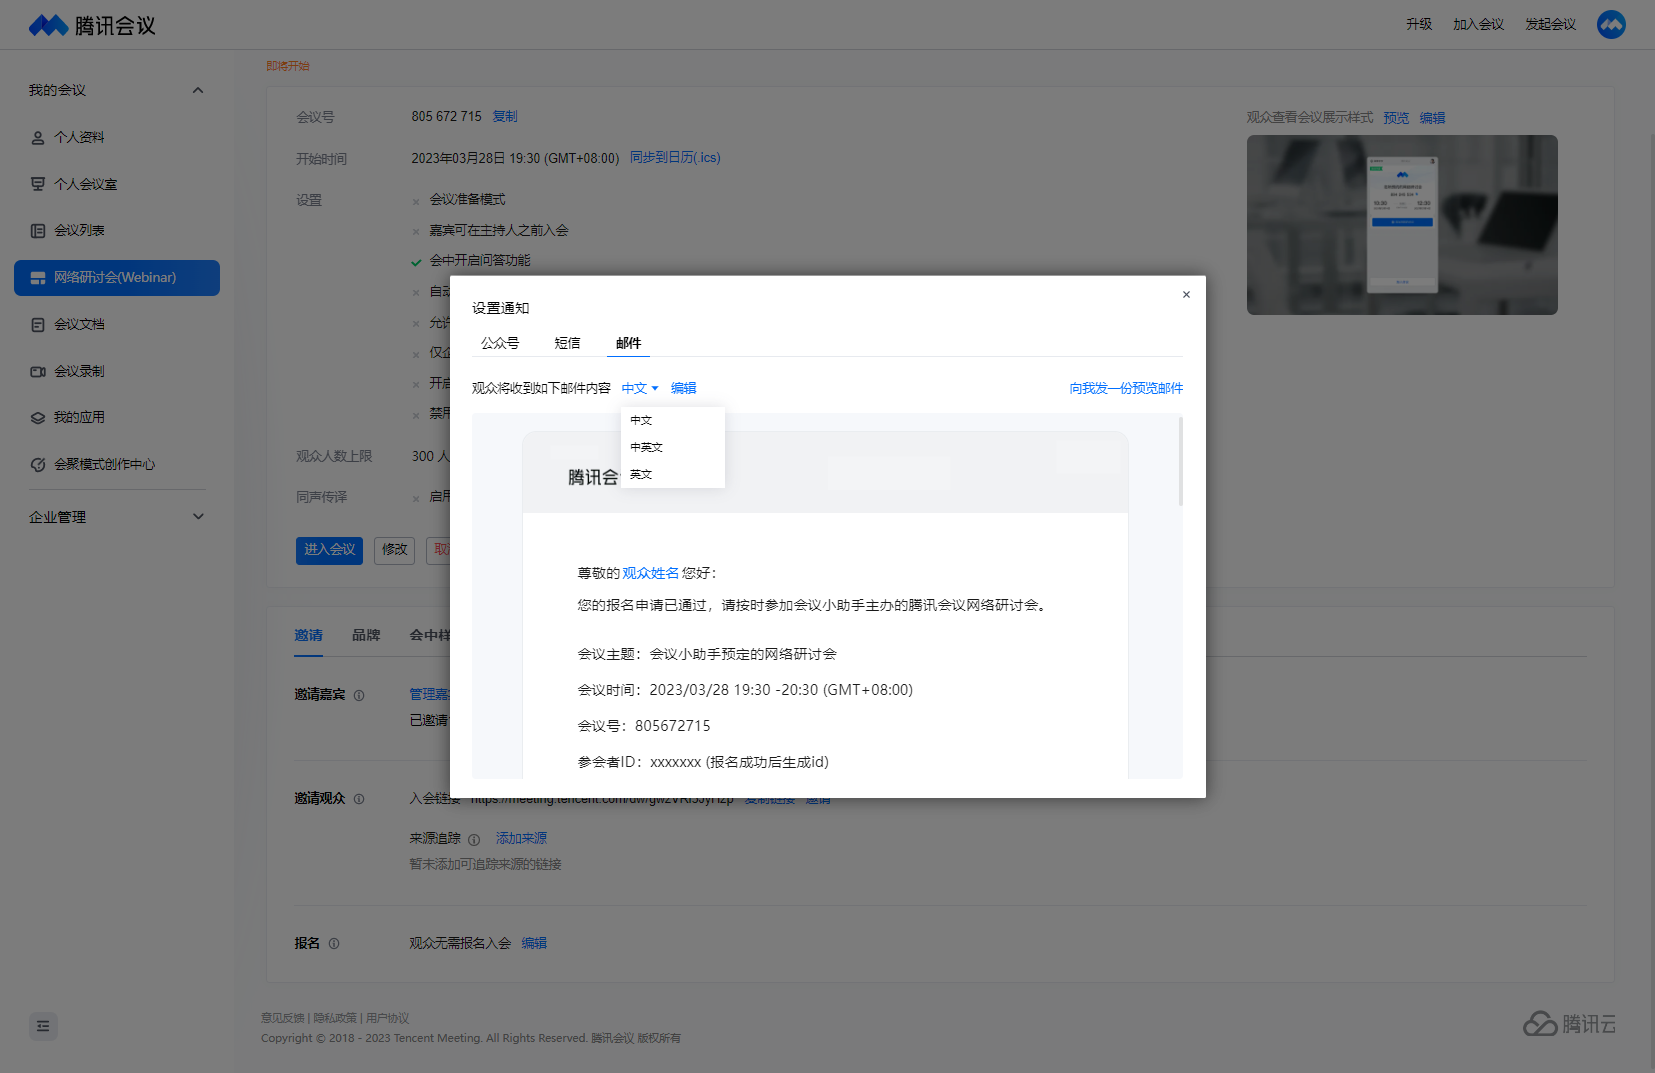Click the 会聚模式创作中心 icon
This screenshot has width=1655, height=1073.
[x=38, y=465]
